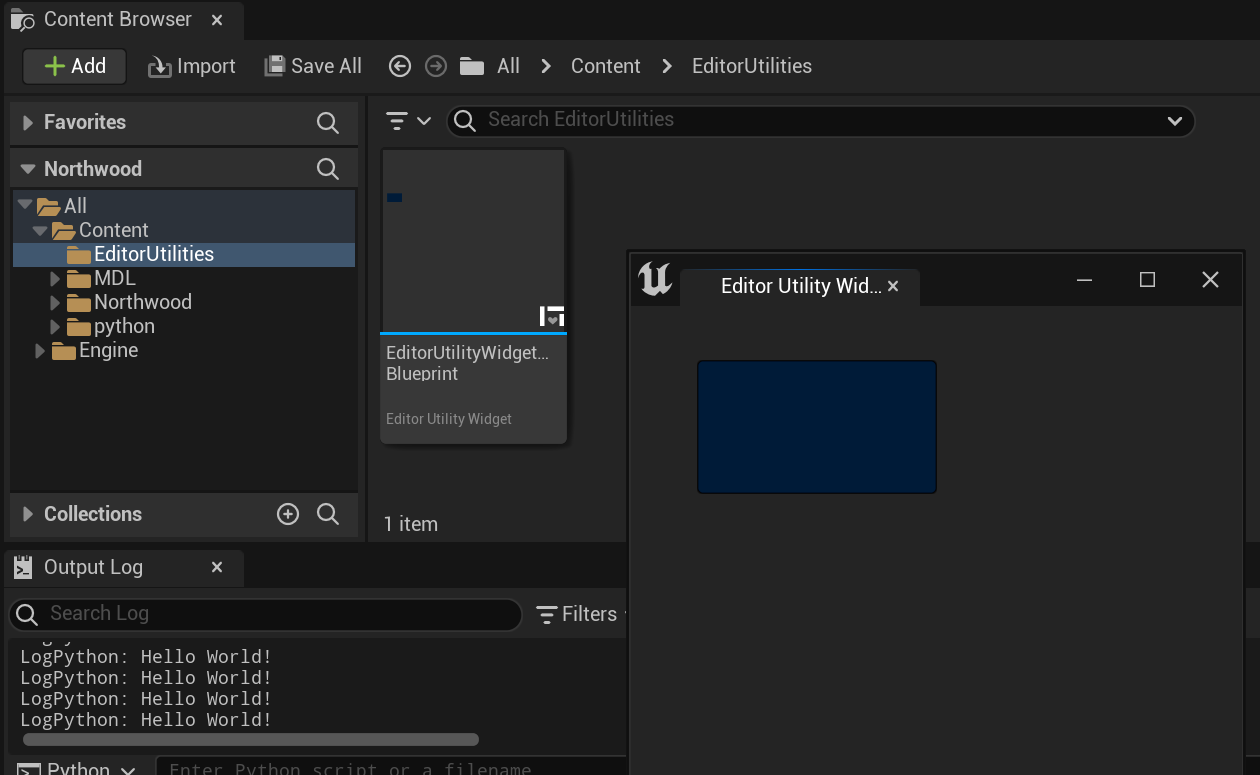Click the Python script input field
The width and height of the screenshot is (1260, 775).
tap(392, 769)
